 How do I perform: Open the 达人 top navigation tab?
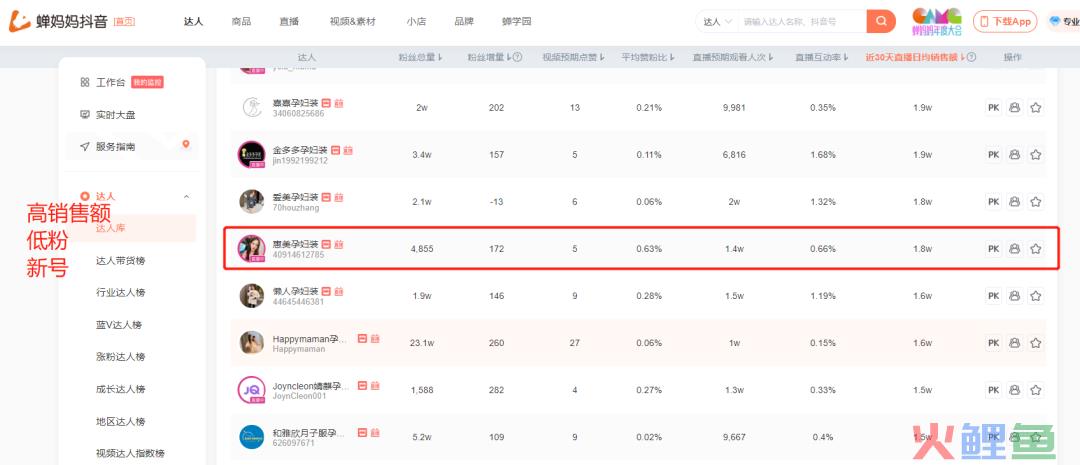pos(194,21)
